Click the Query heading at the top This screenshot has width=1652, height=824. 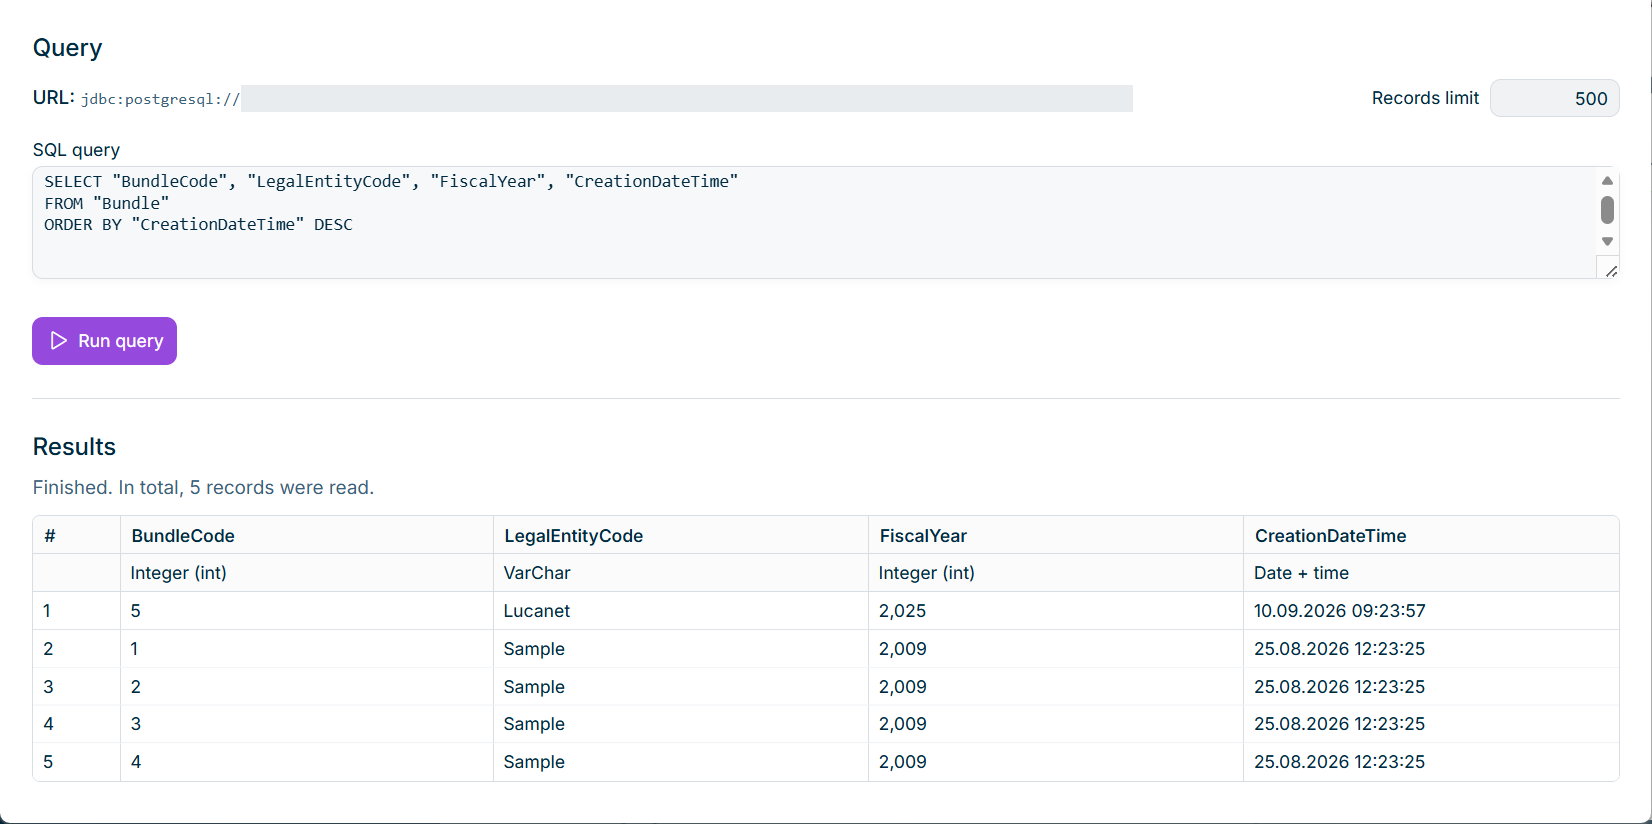tap(67, 48)
